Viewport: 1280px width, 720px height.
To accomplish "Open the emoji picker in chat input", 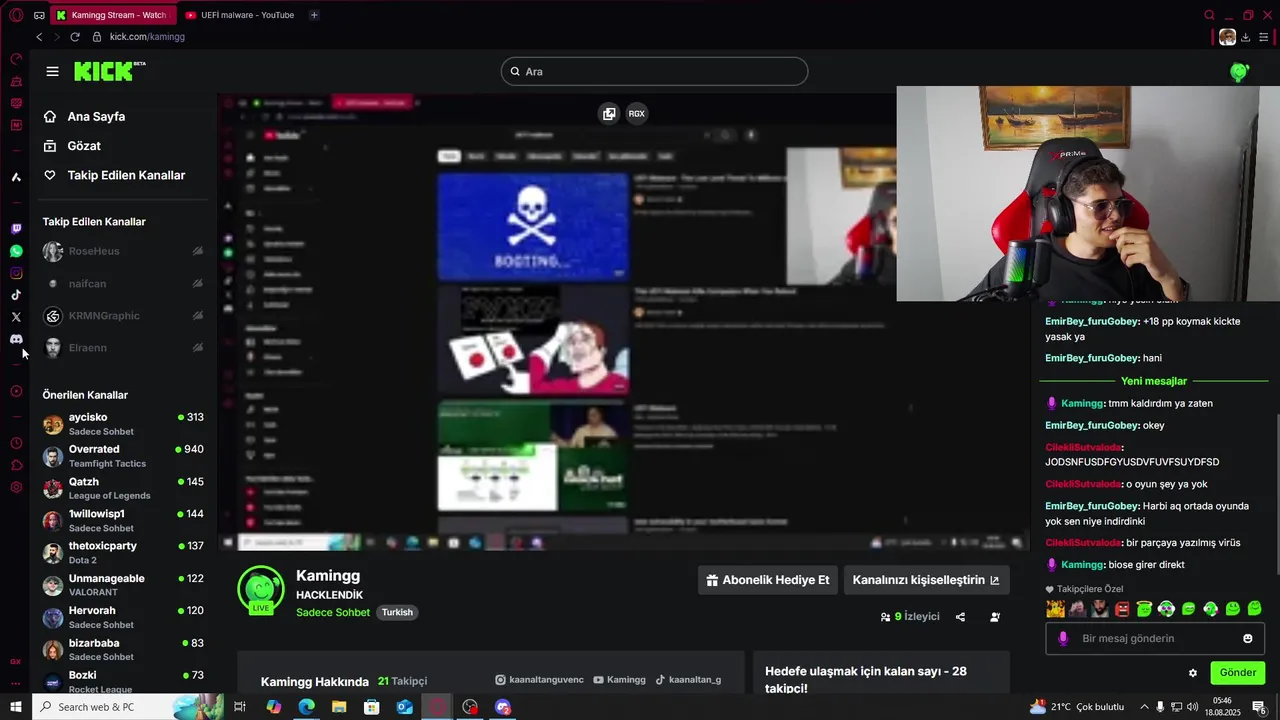I will [x=1247, y=638].
